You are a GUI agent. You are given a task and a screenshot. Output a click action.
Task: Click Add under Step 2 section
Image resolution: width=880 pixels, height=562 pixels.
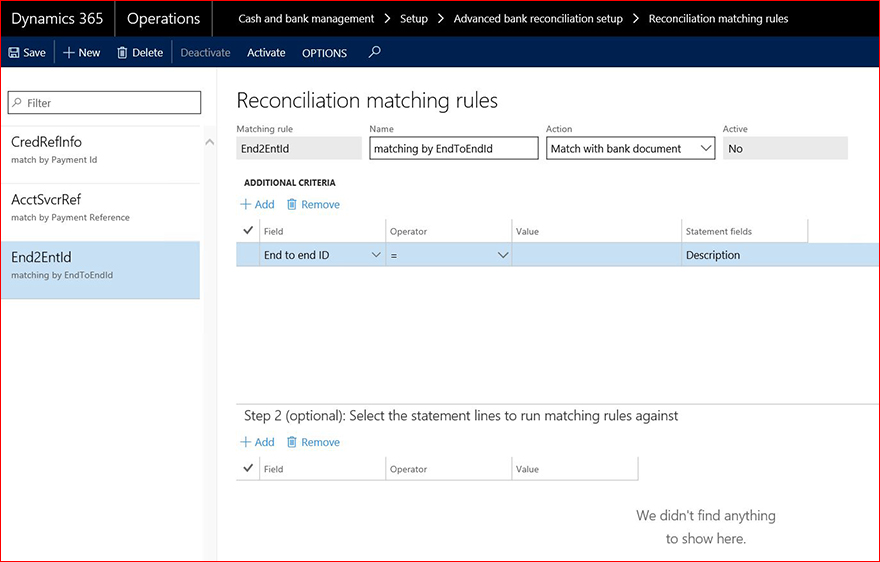(x=264, y=442)
